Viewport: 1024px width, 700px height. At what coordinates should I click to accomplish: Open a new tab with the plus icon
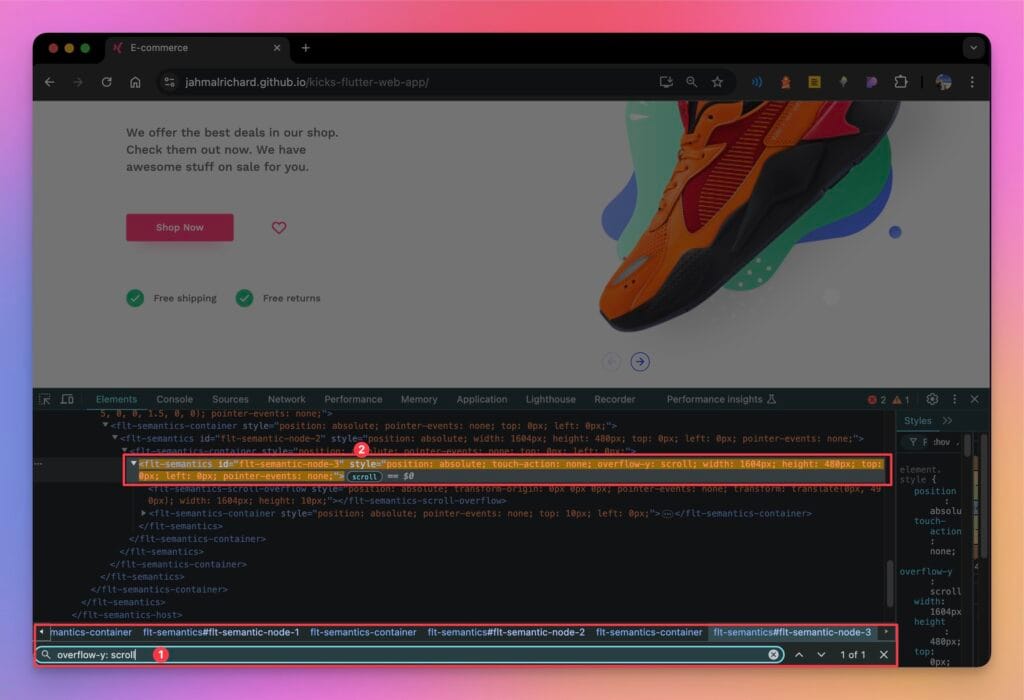tap(306, 48)
